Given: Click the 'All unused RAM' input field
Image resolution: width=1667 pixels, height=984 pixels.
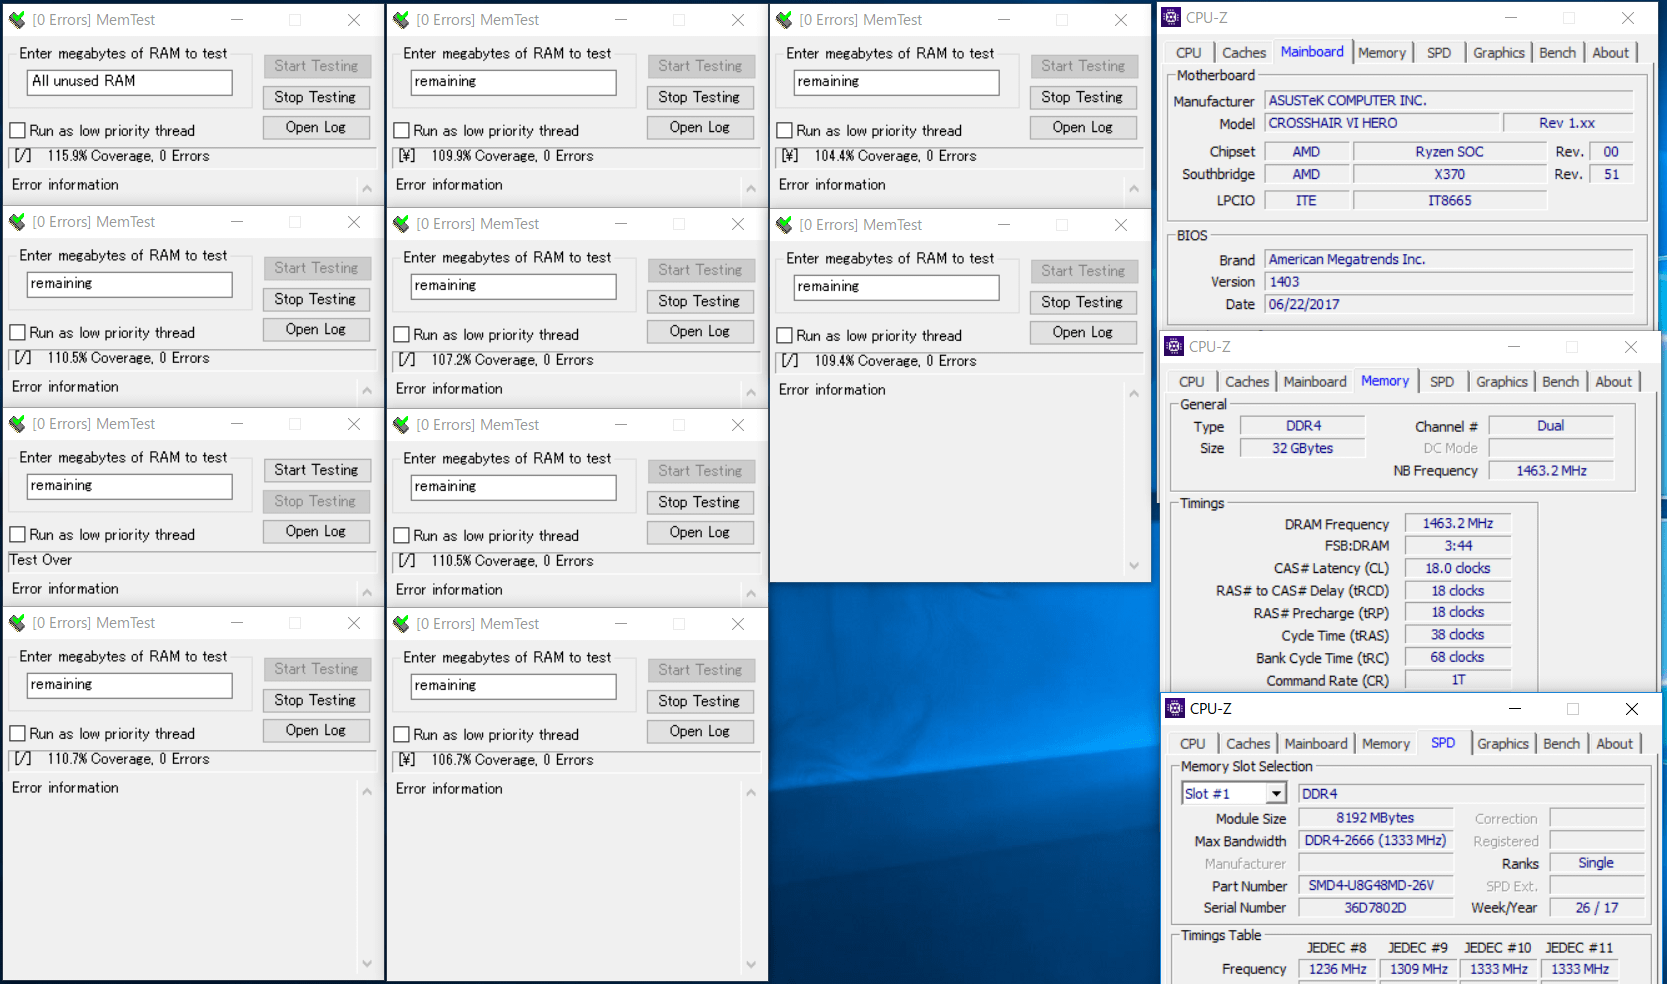Looking at the screenshot, I should (x=129, y=82).
